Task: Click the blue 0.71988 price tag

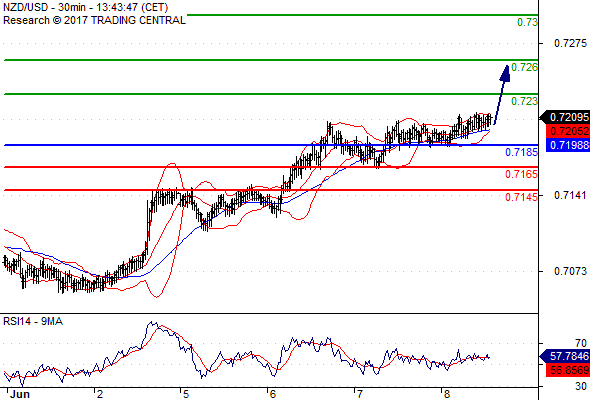Action: [x=568, y=145]
